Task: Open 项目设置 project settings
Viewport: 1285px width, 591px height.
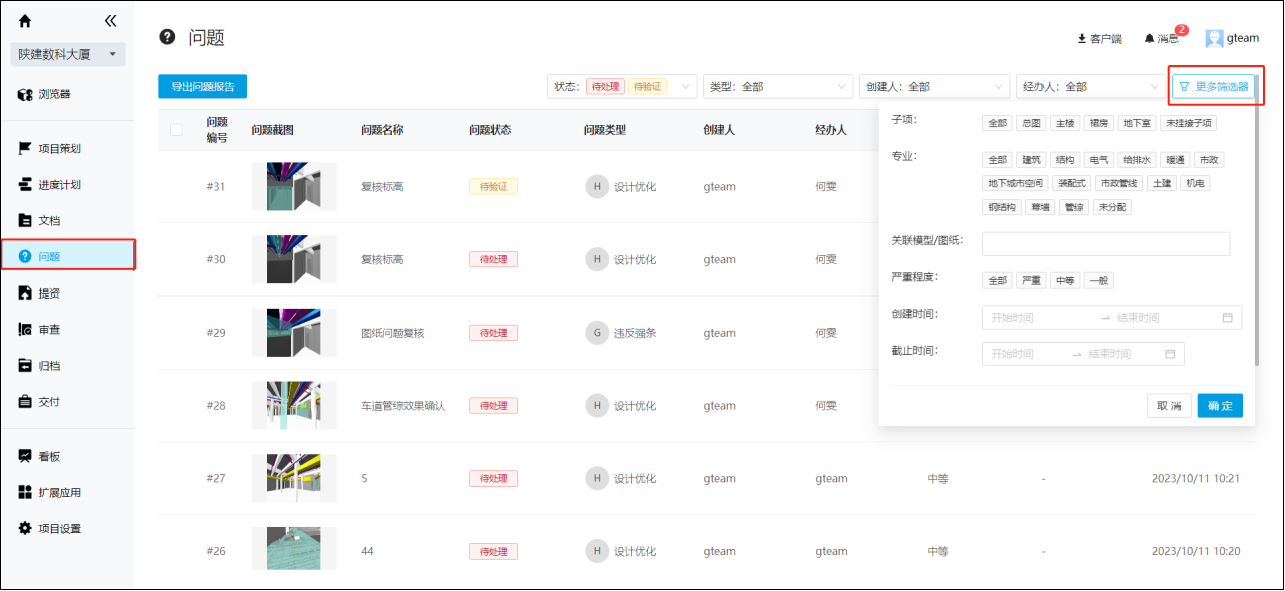Action: point(59,529)
